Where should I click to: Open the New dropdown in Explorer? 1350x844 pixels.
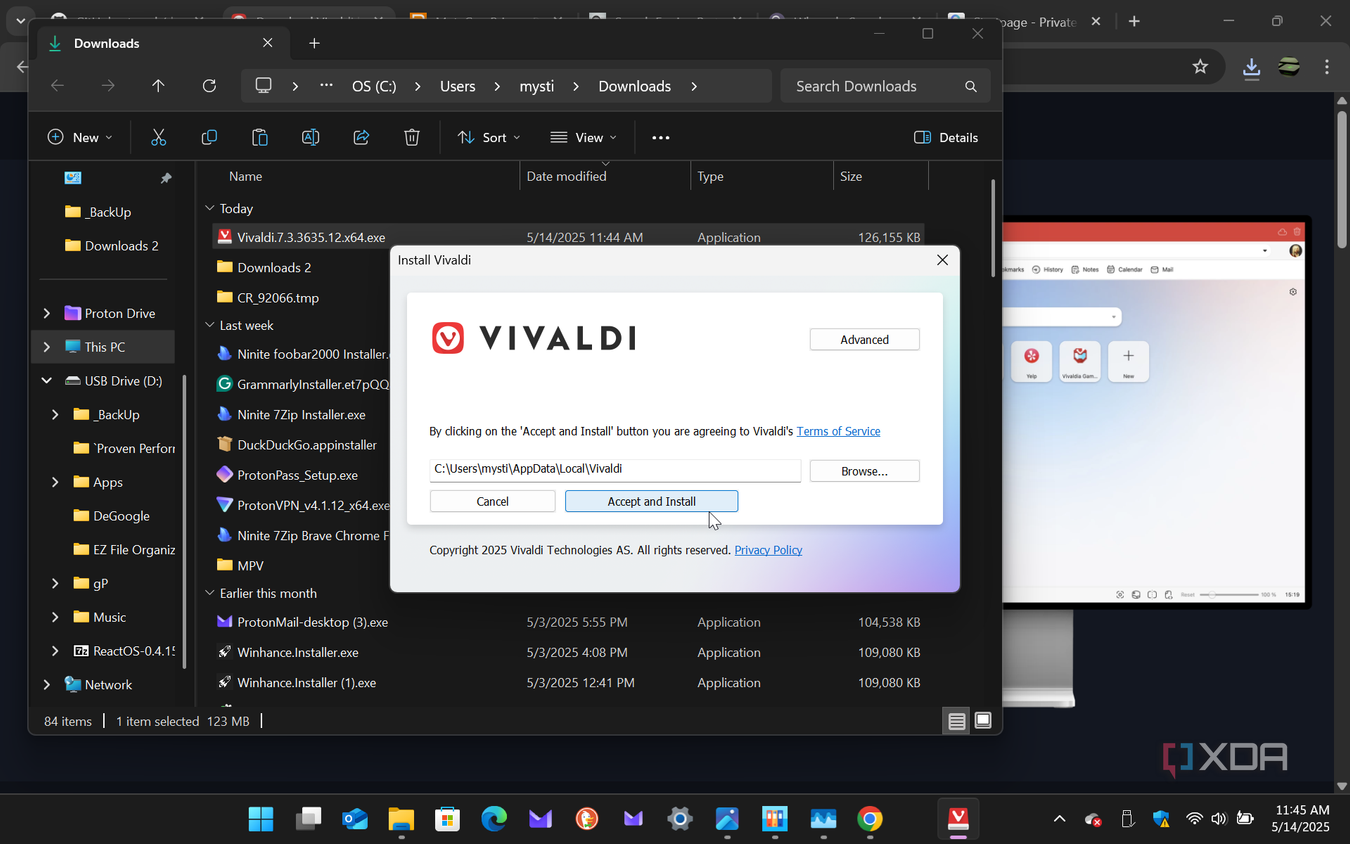[80, 137]
